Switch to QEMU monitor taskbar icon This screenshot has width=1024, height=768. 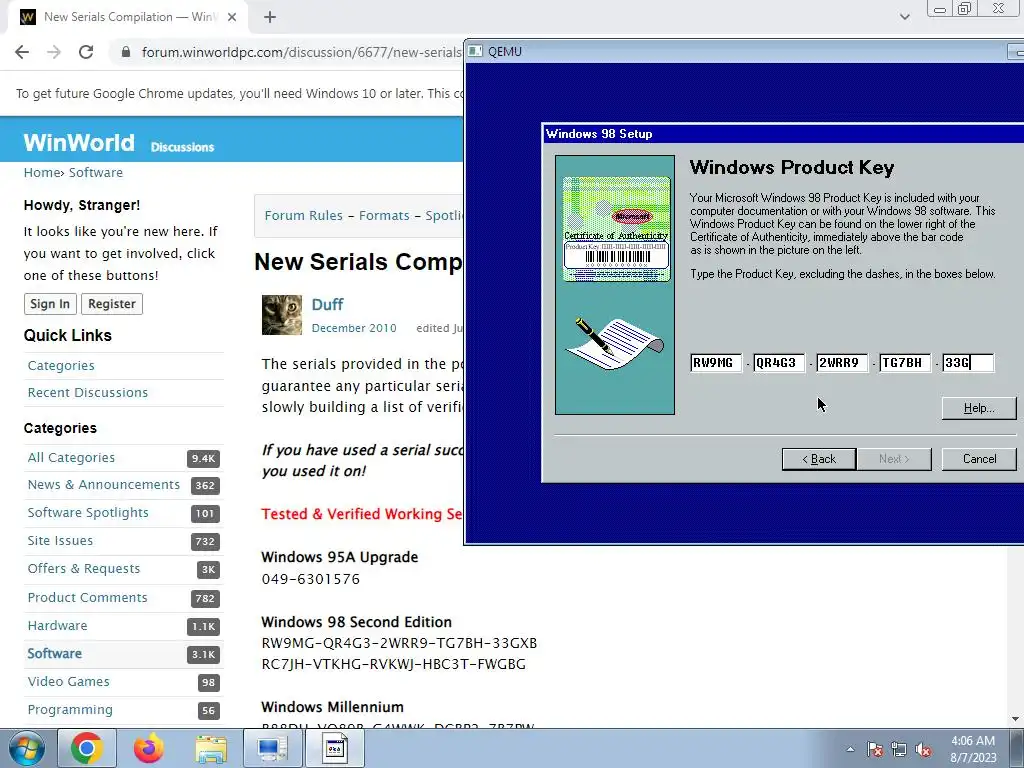click(272, 748)
